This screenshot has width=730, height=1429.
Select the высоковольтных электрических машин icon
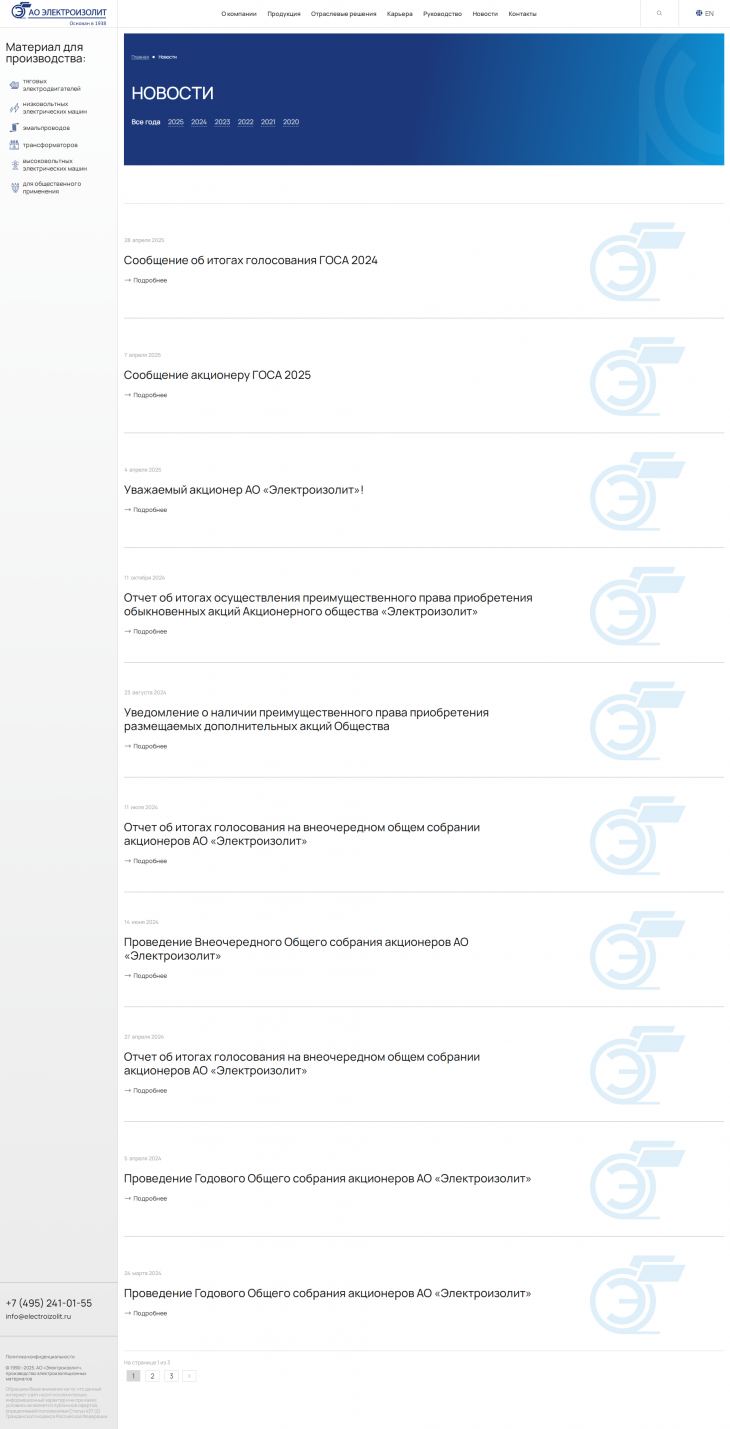[14, 165]
